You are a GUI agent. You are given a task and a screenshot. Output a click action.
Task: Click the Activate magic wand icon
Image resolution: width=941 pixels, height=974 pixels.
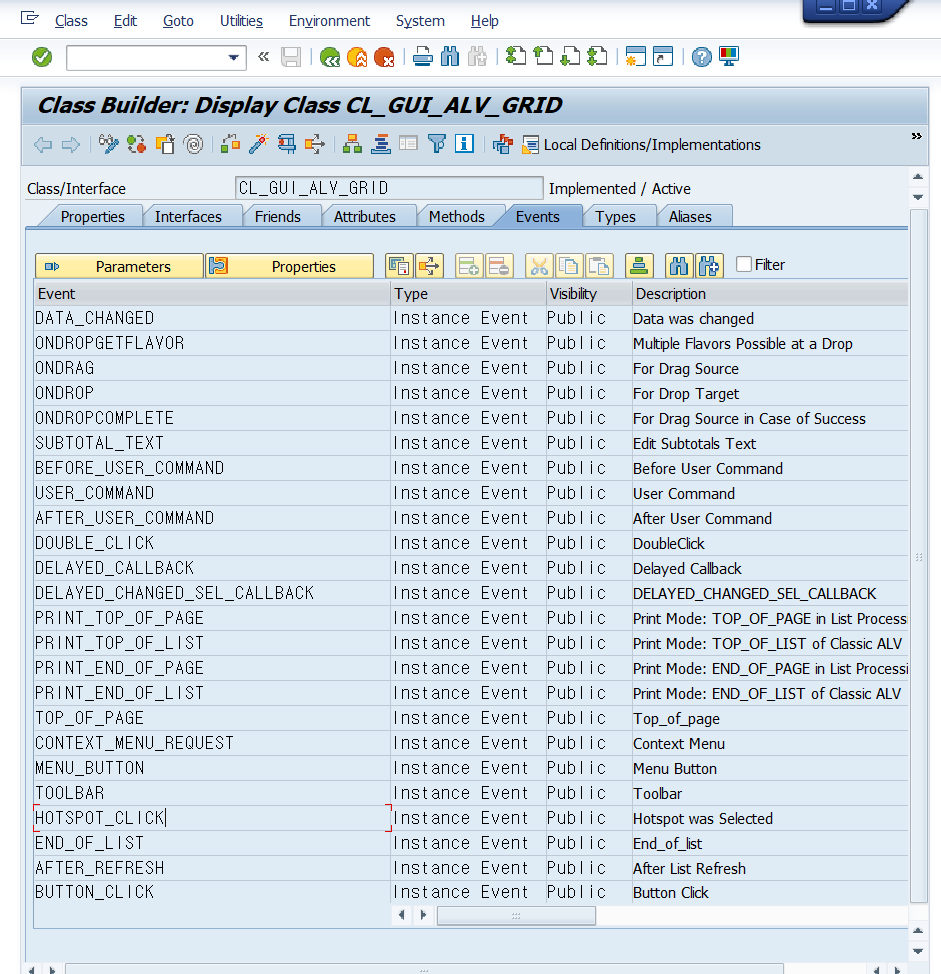tap(258, 145)
